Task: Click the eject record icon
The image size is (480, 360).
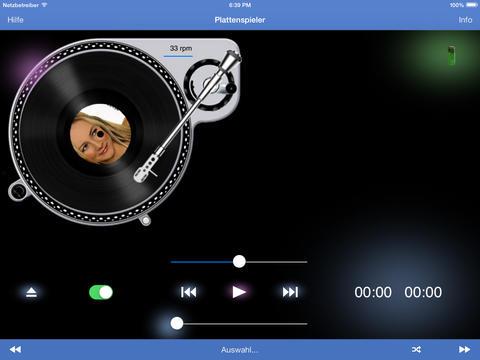Action: pos(31,292)
